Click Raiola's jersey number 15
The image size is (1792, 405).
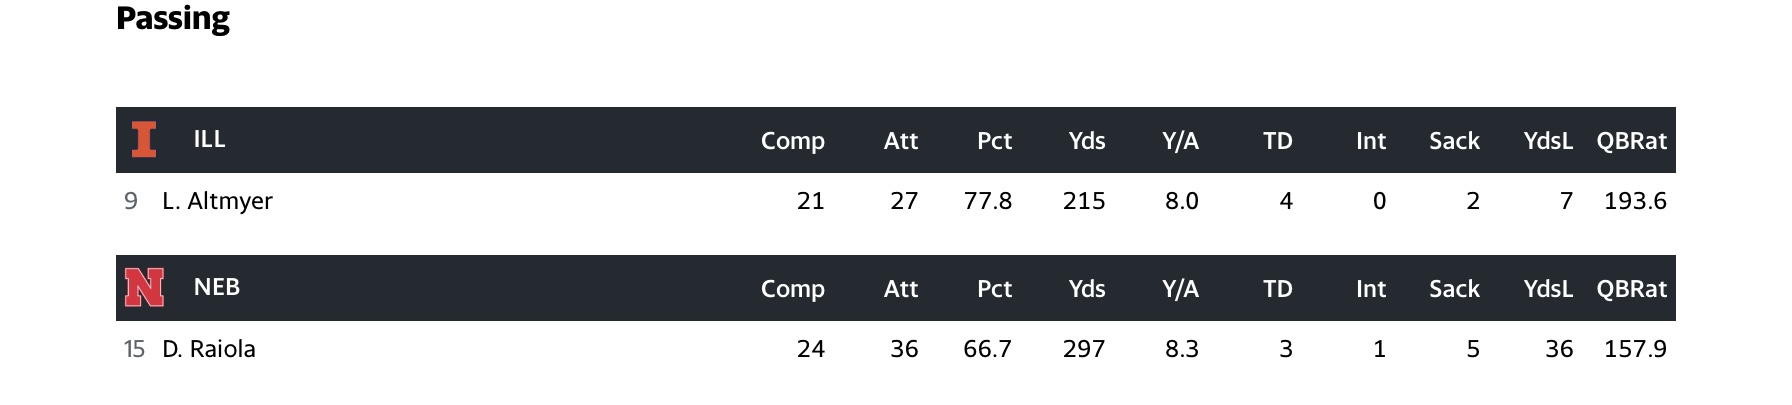pos(134,349)
